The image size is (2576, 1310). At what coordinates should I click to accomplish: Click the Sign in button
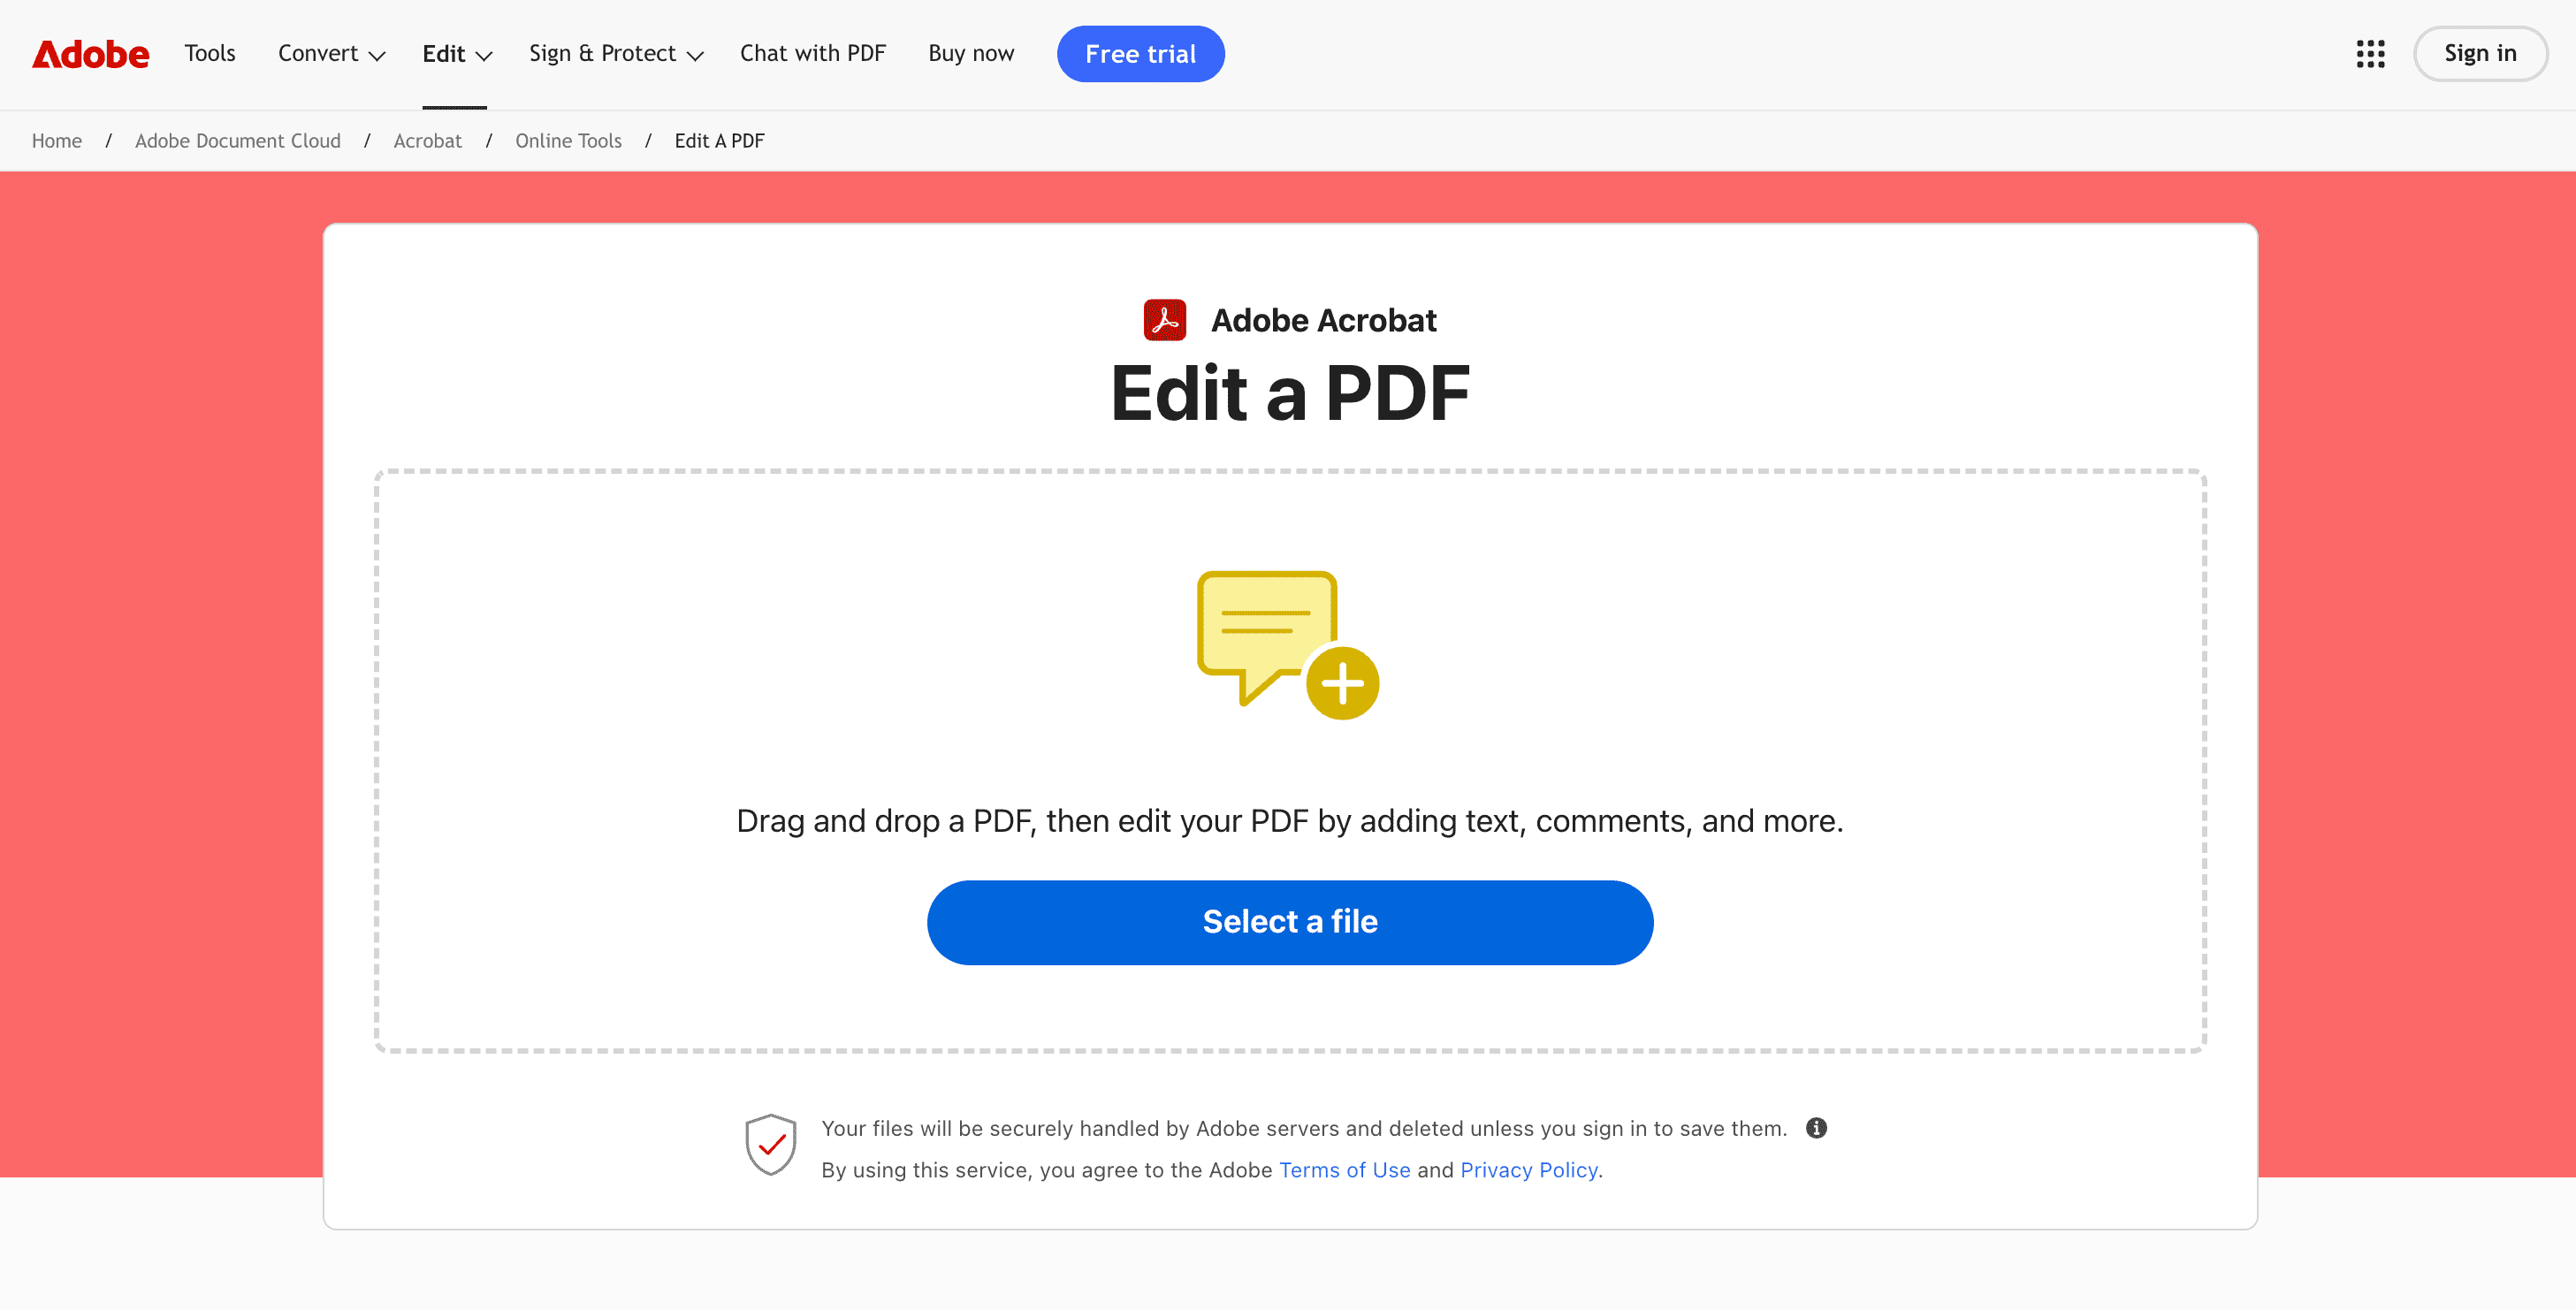pos(2480,53)
